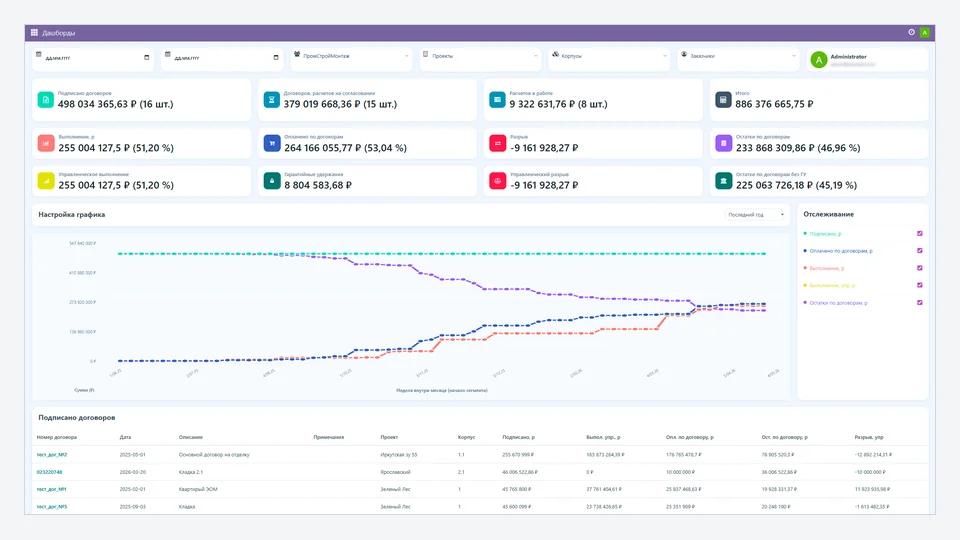Click cell Иркутская 3у 55

(399, 455)
